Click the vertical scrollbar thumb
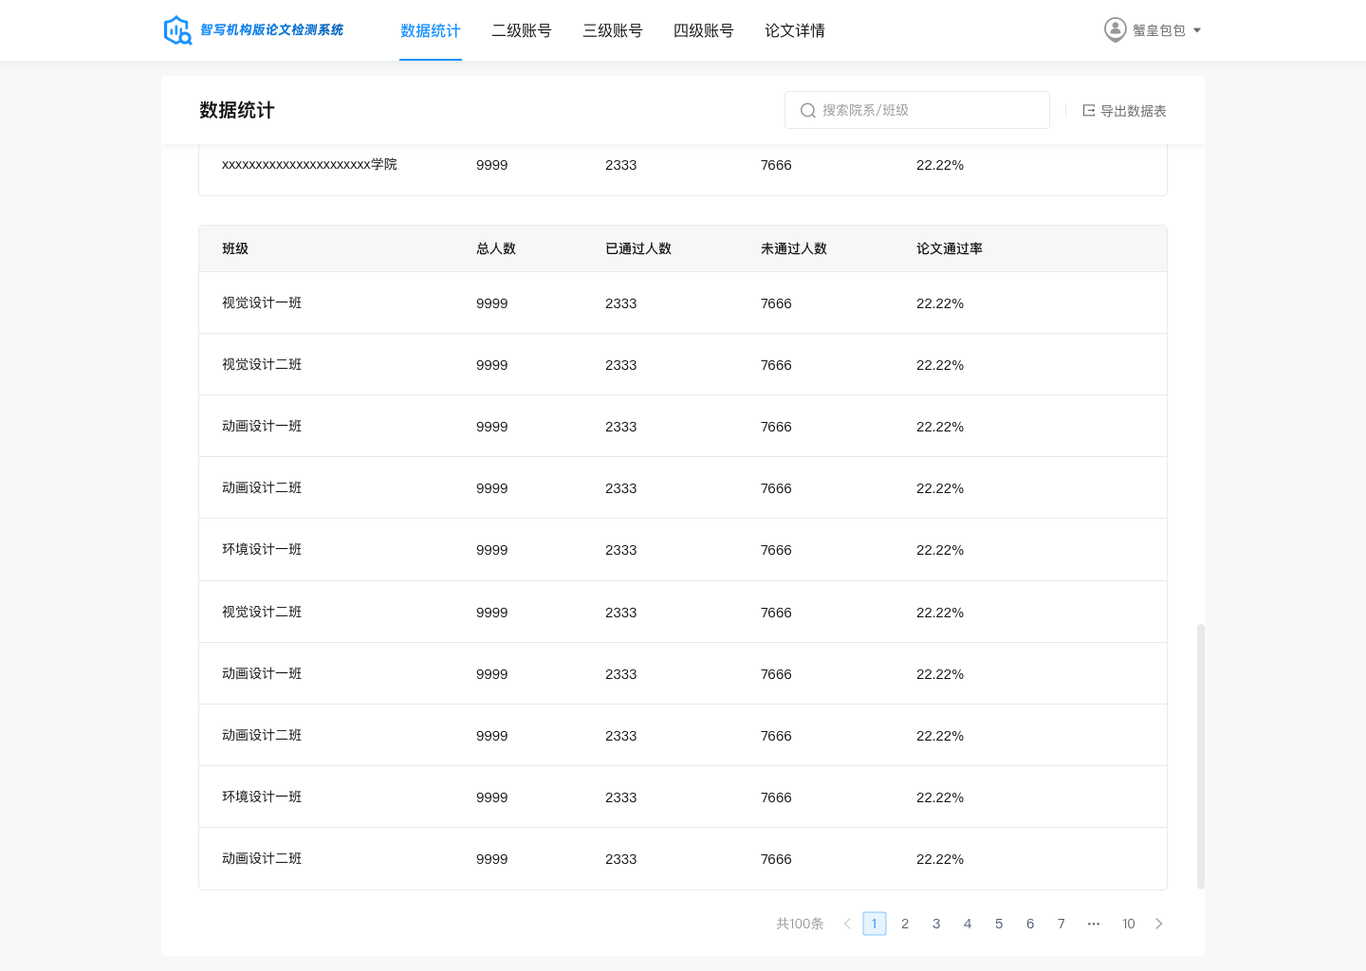1366x971 pixels. coord(1200,756)
